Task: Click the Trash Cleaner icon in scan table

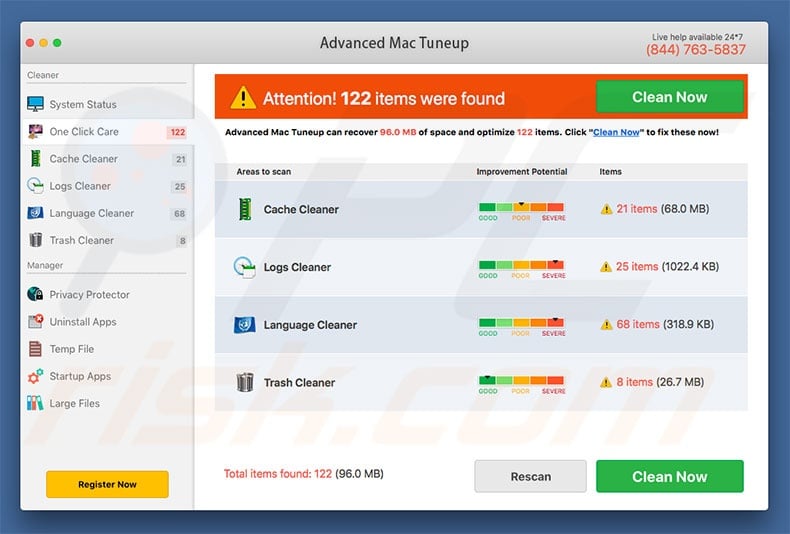Action: tap(245, 382)
